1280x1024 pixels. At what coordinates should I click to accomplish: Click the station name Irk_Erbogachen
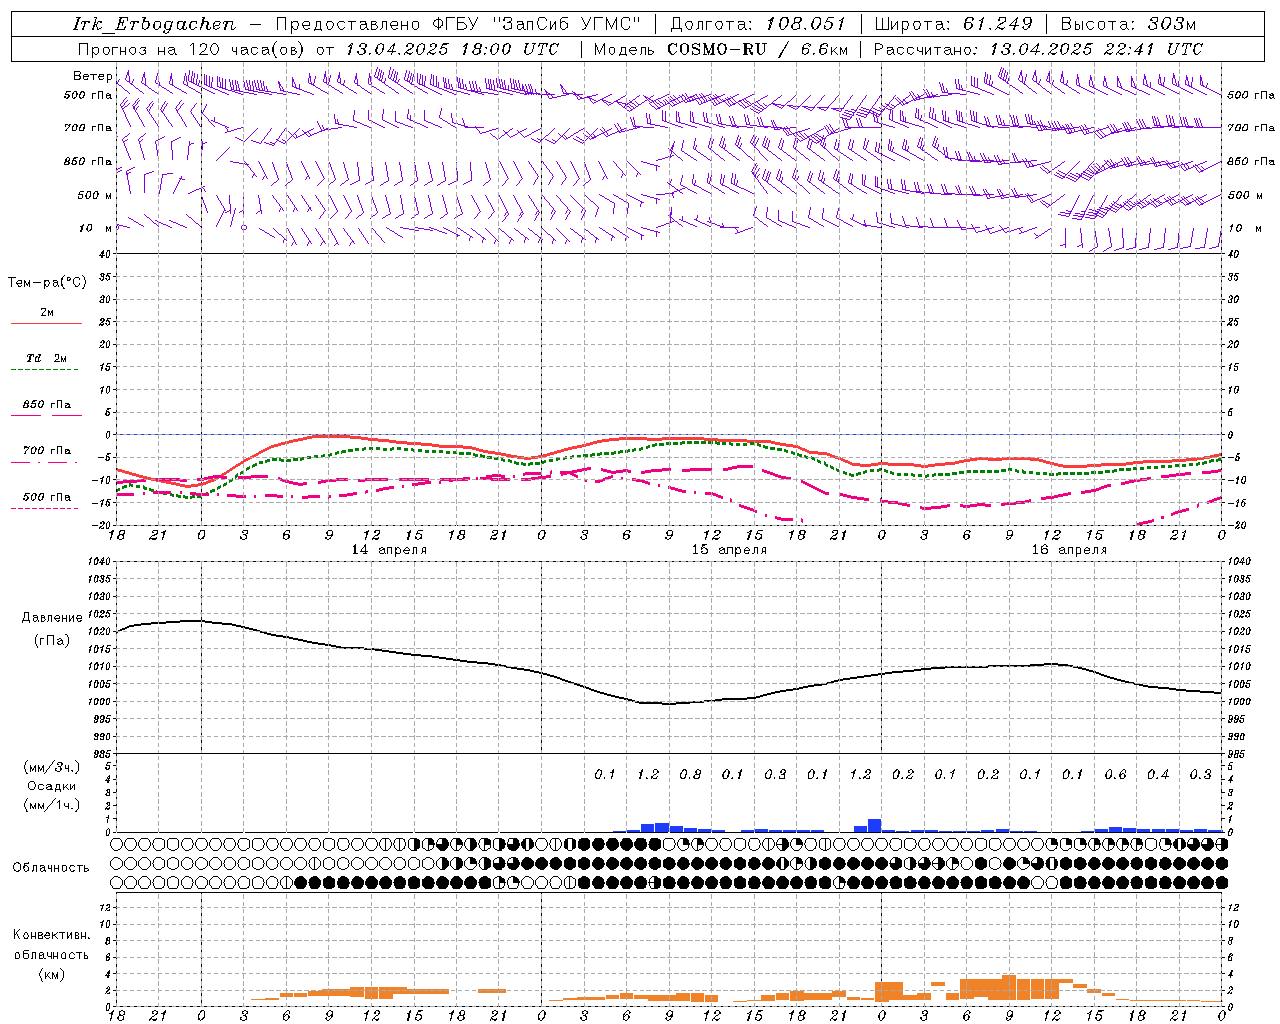click(154, 24)
